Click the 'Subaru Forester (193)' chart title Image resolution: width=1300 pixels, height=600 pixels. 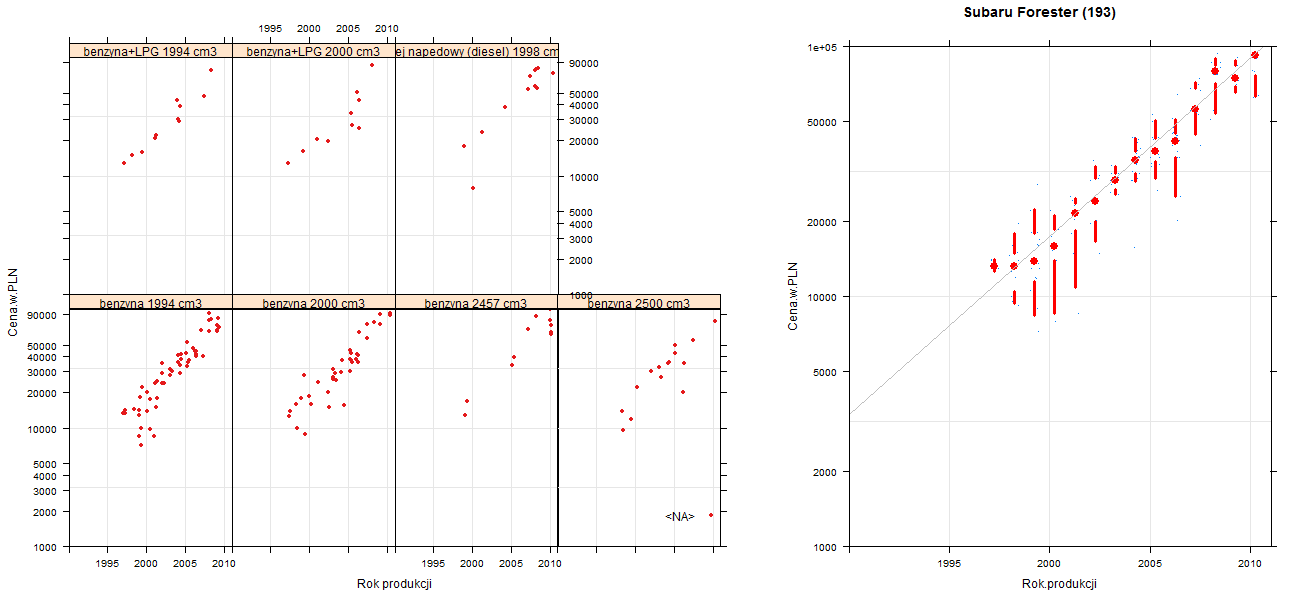pyautogui.click(x=1040, y=13)
